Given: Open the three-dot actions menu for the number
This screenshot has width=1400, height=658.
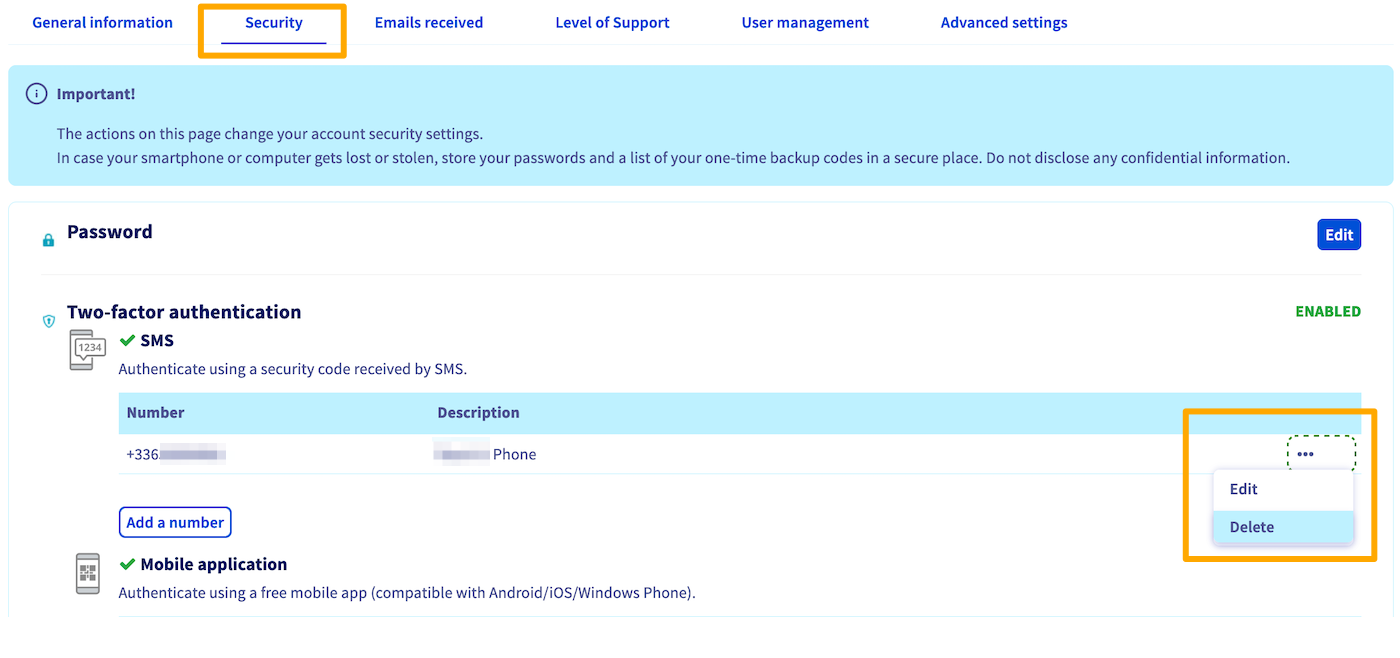Looking at the screenshot, I should pos(1306,453).
